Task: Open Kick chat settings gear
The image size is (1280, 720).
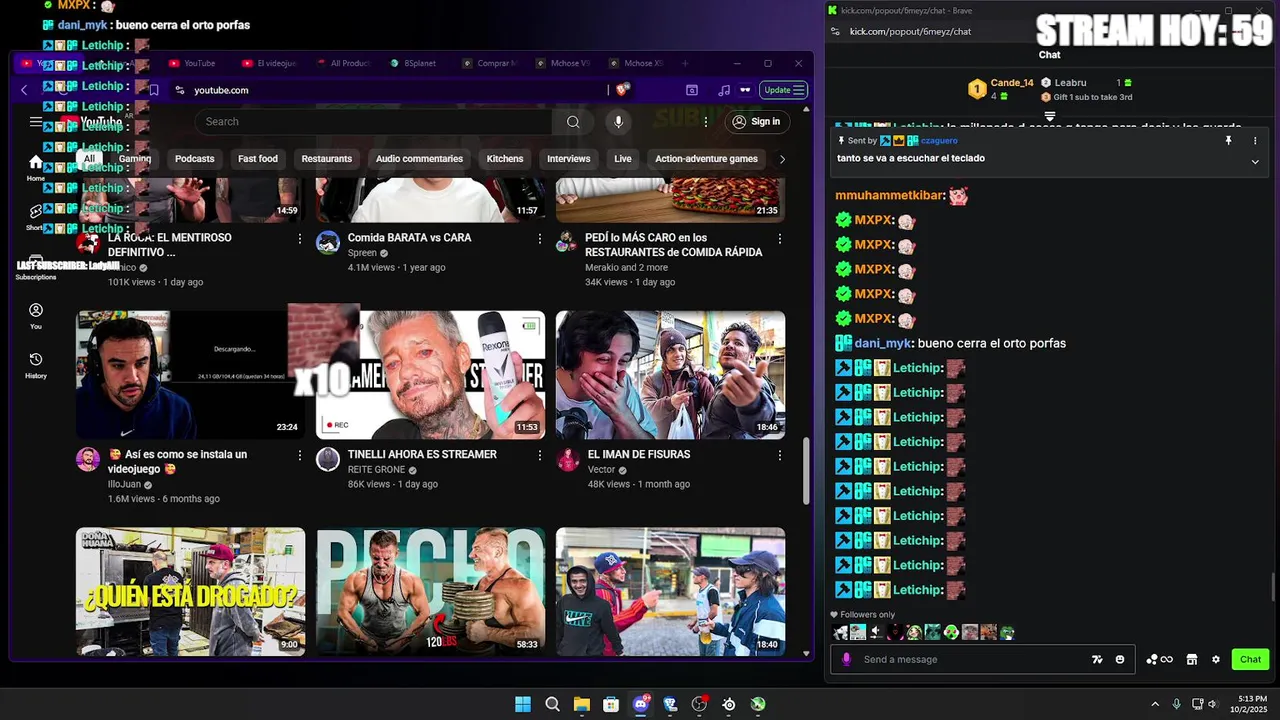Action: (1216, 660)
